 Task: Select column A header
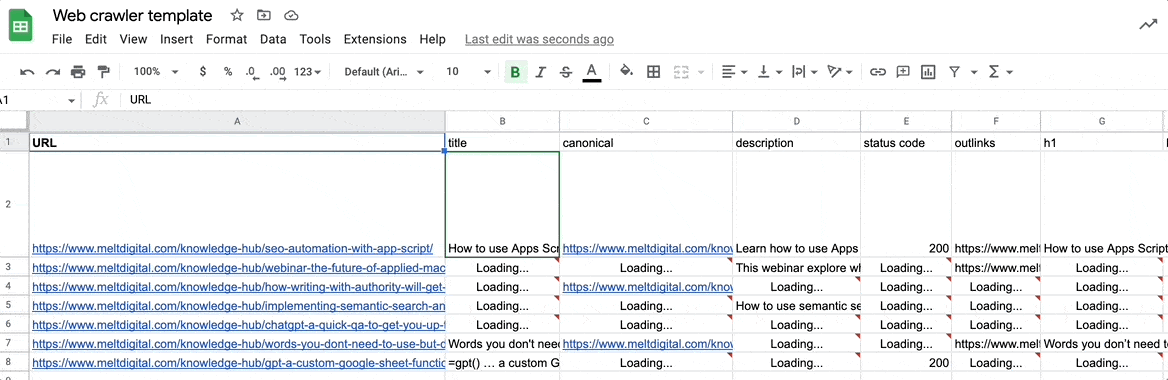coord(237,121)
